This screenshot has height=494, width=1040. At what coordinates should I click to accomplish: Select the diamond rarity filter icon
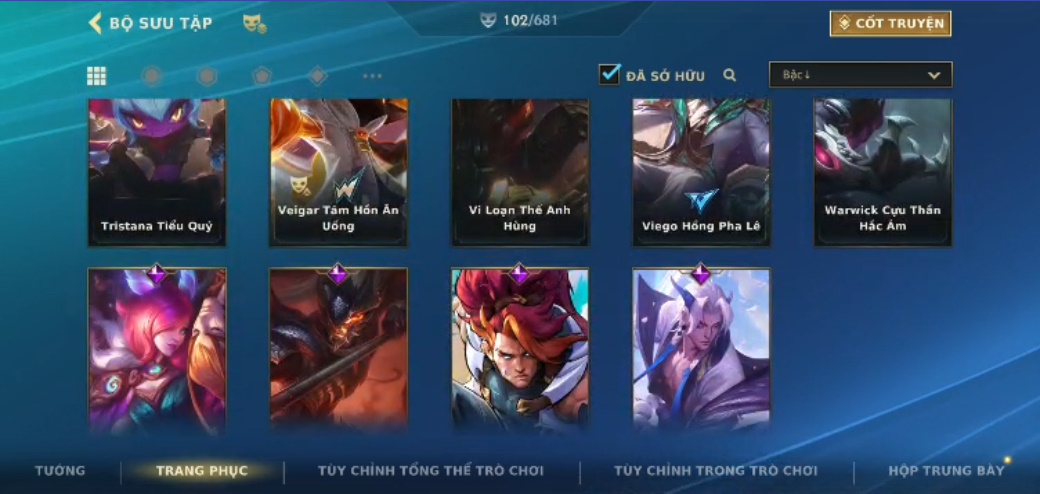[x=318, y=76]
